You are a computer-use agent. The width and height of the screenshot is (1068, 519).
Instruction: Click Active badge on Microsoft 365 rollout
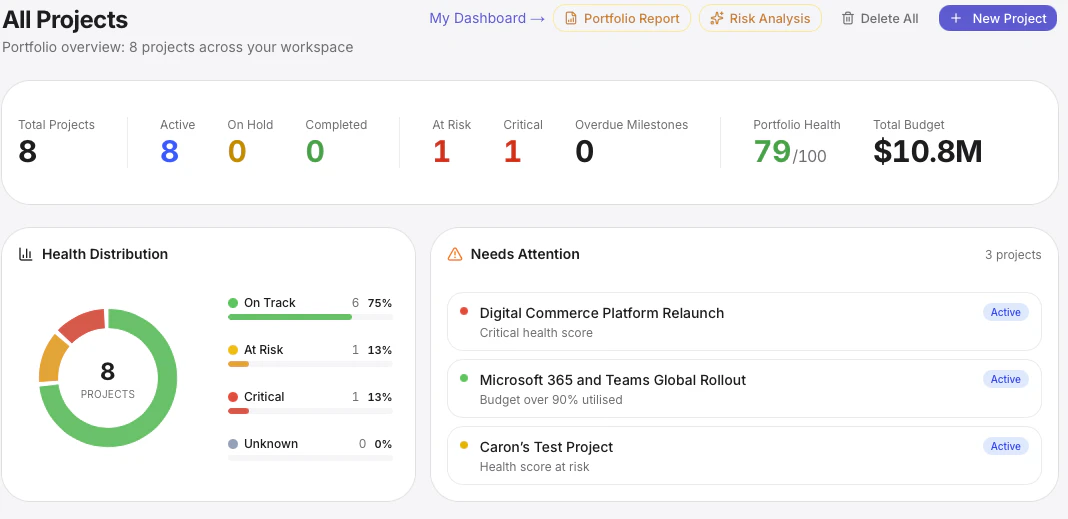click(x=1005, y=379)
